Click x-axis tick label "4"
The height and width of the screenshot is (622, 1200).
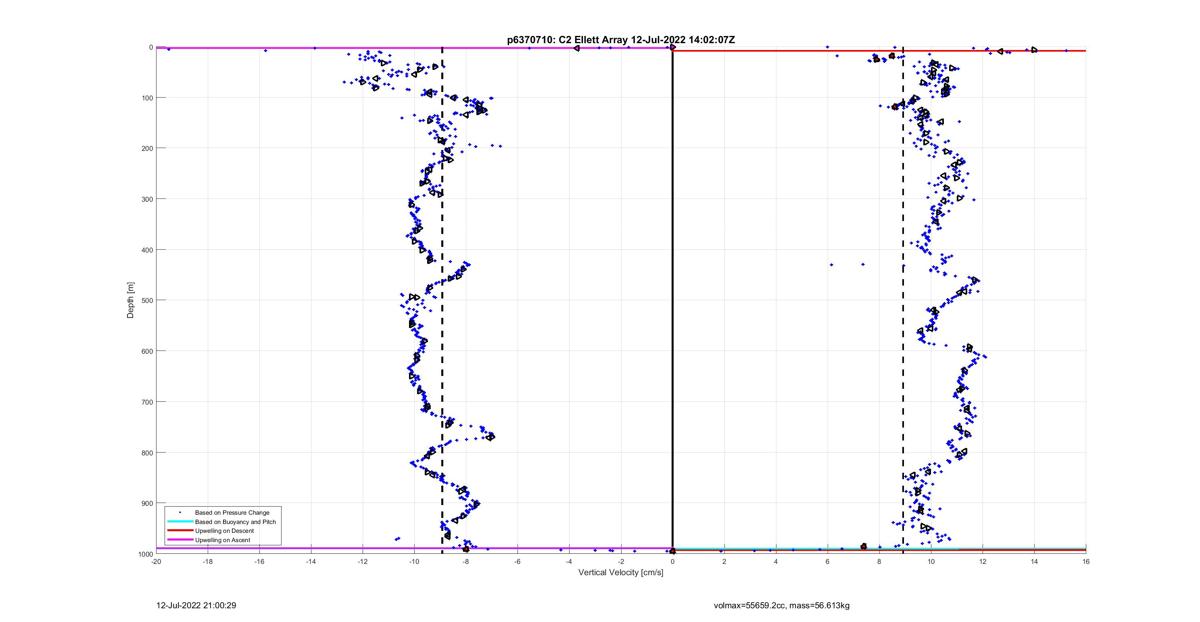pos(776,562)
